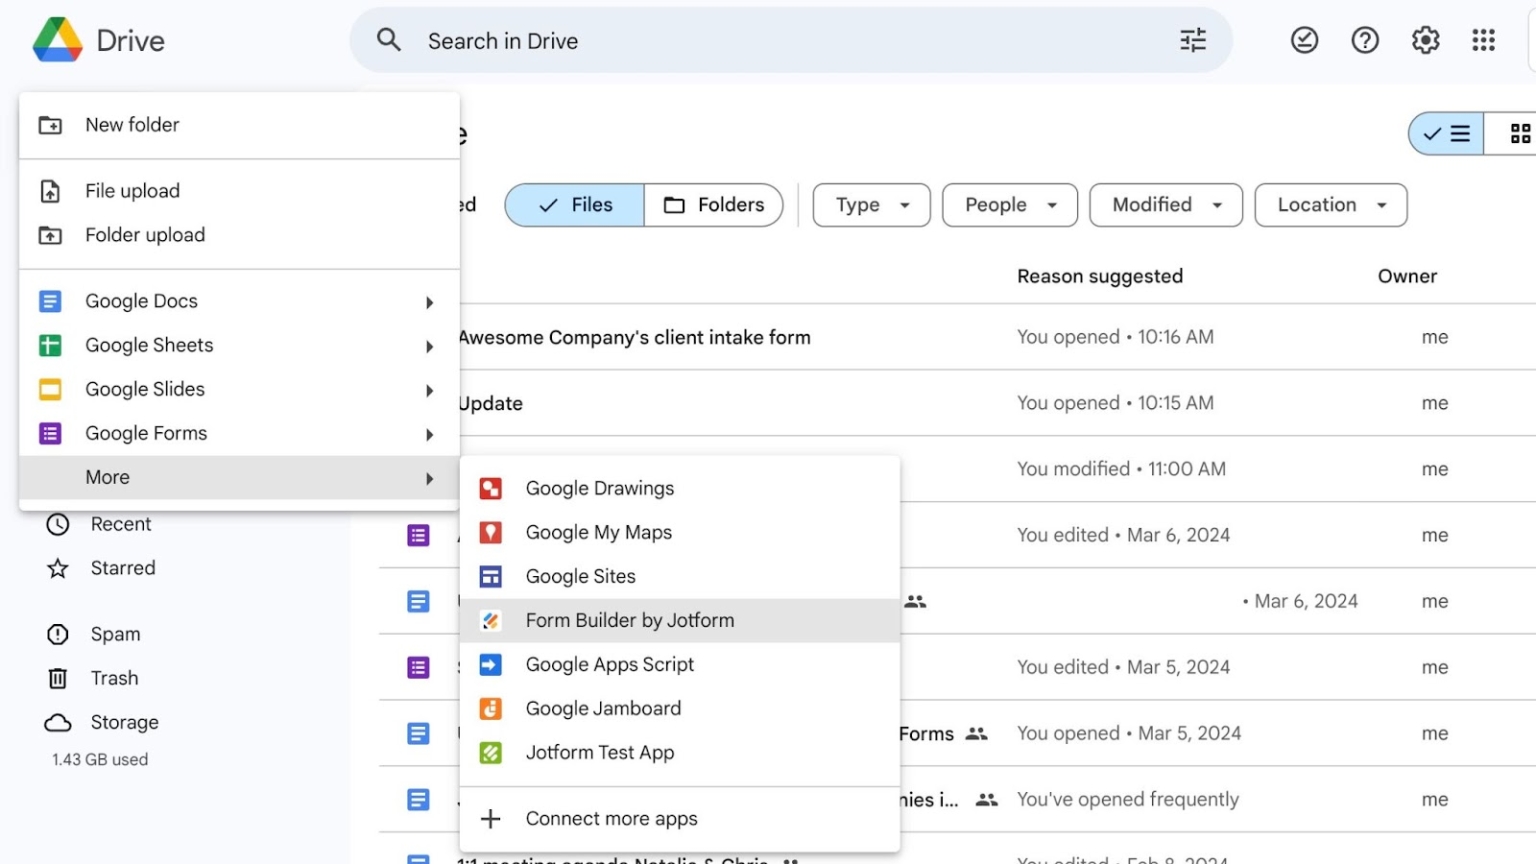This screenshot has width=1536, height=864.
Task: Expand the Google Sheets submenu
Action: pyautogui.click(x=148, y=345)
